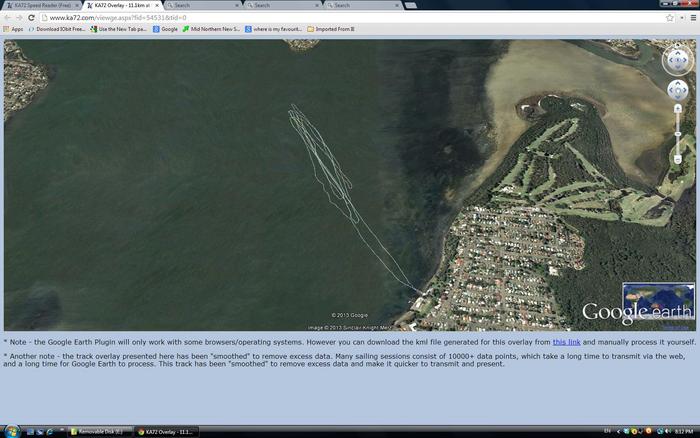The image size is (700, 438).
Task: Open the Apps bookmarks shortcut
Action: pos(13,29)
